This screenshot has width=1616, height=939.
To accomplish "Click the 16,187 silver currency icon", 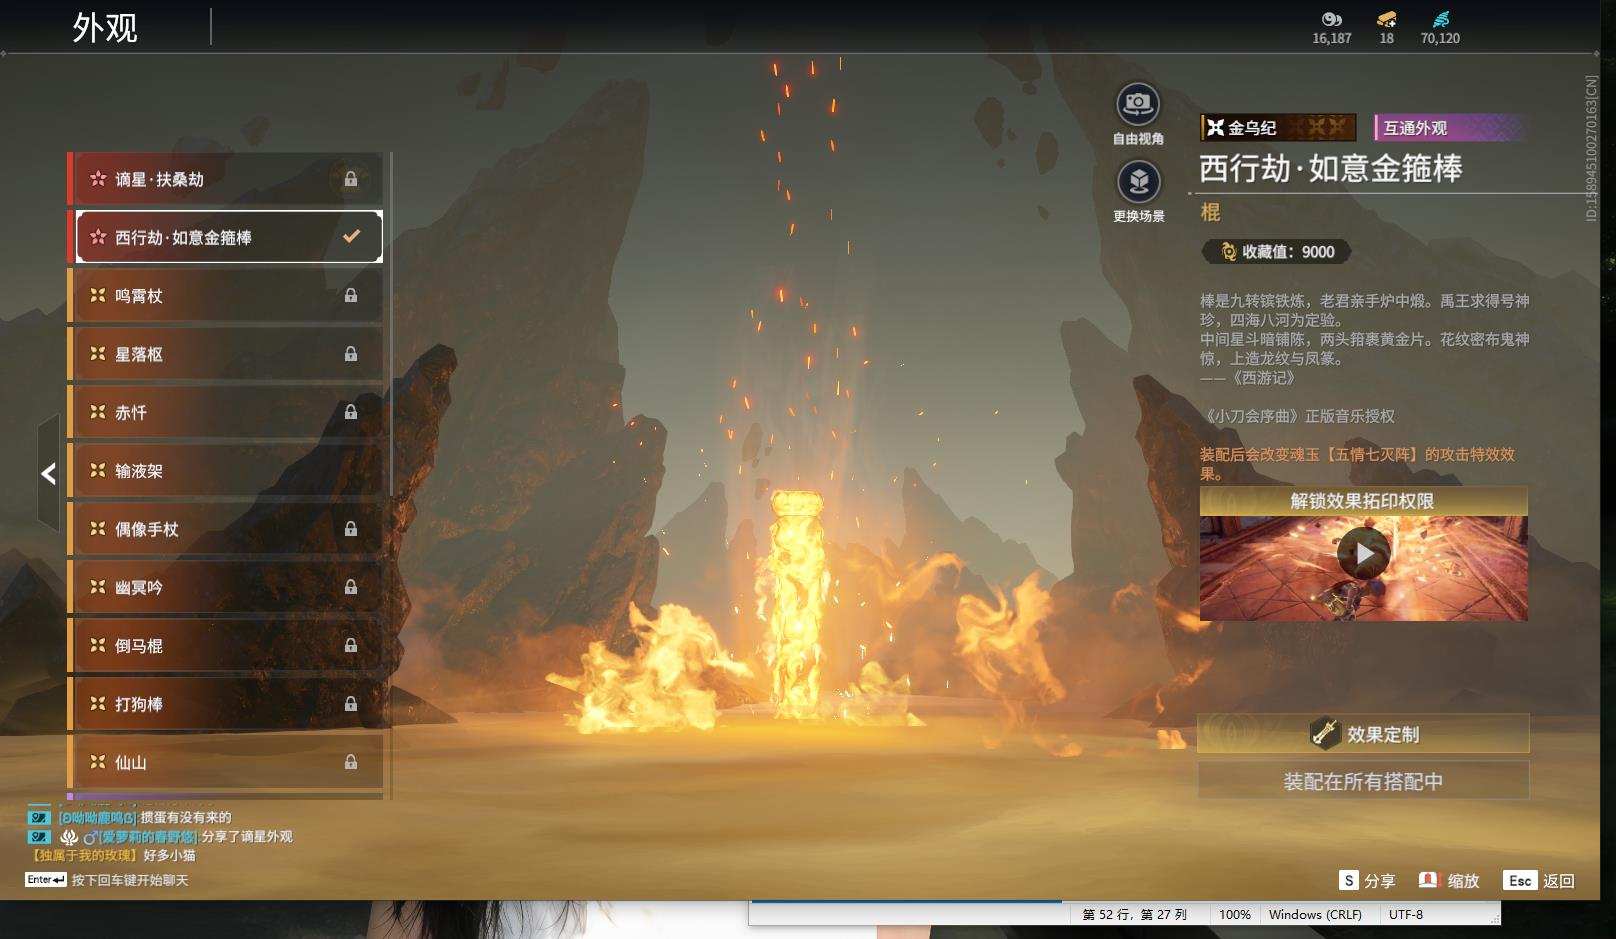I will (1331, 19).
